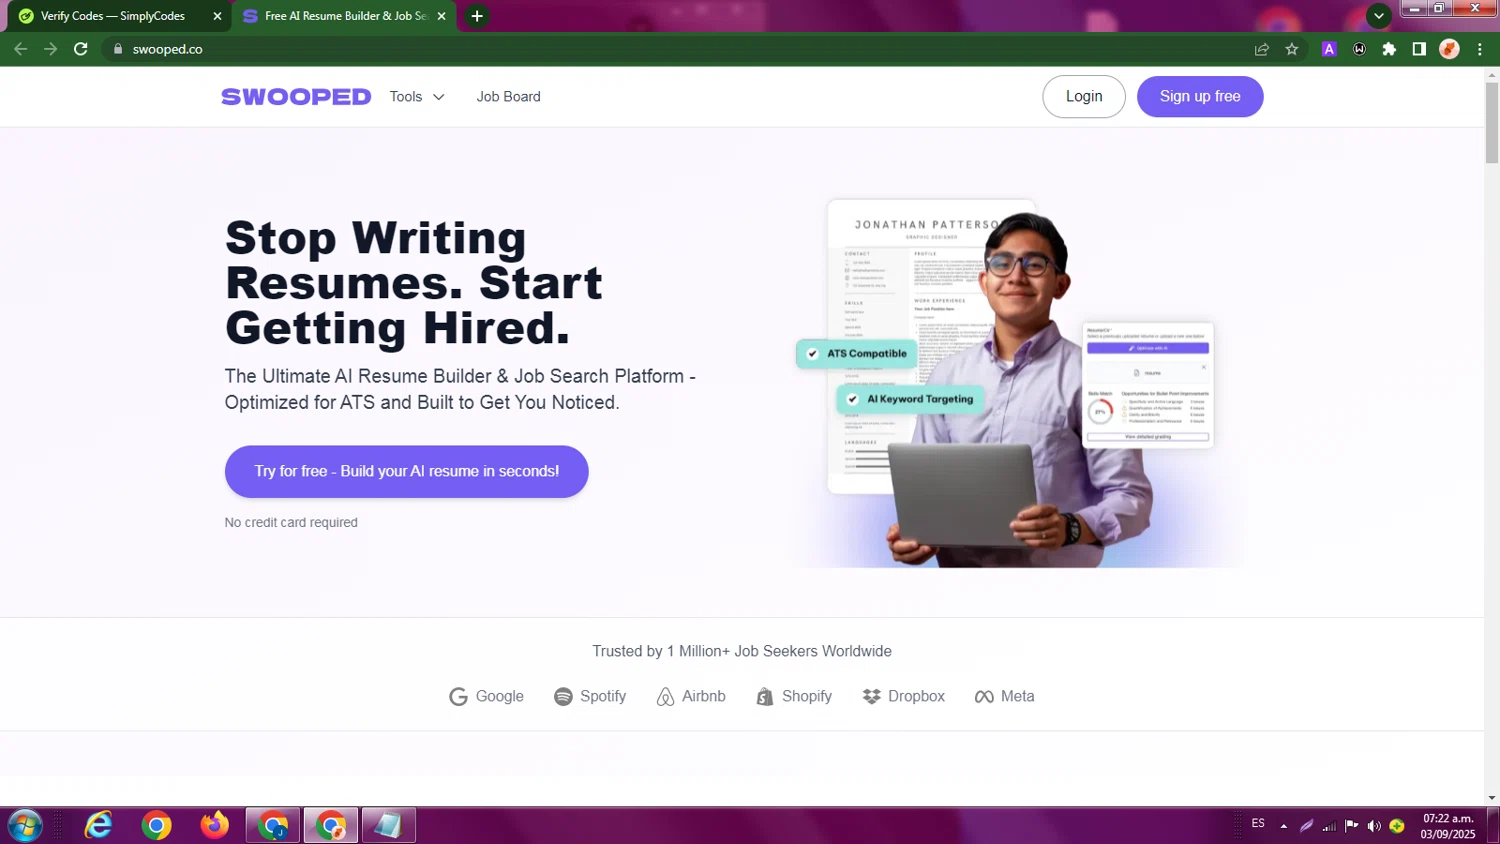Click the AI Keyword Targeting badge

[x=910, y=399]
